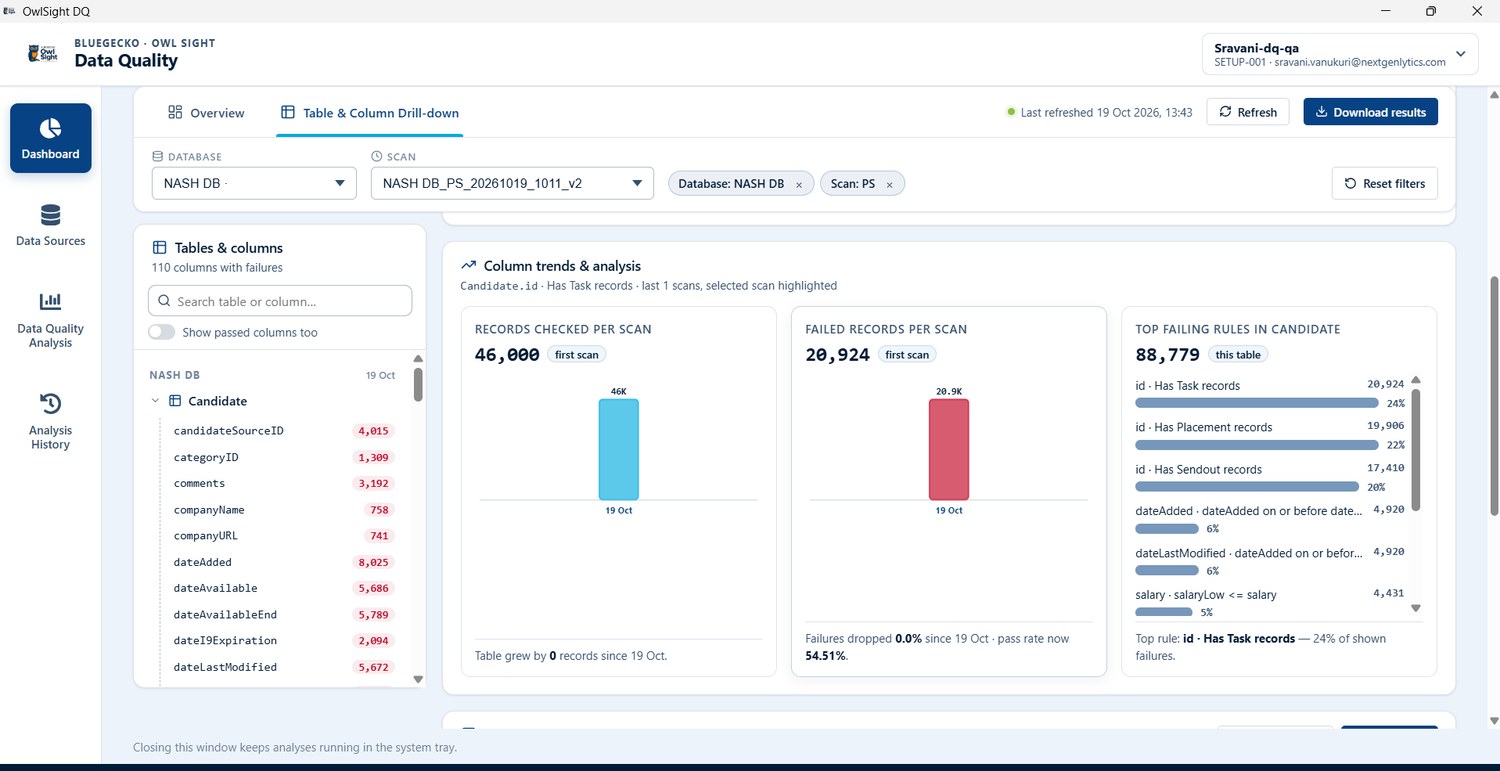Collapse the Candidate table tree node
Screen dimensions: 1500x771
155,401
